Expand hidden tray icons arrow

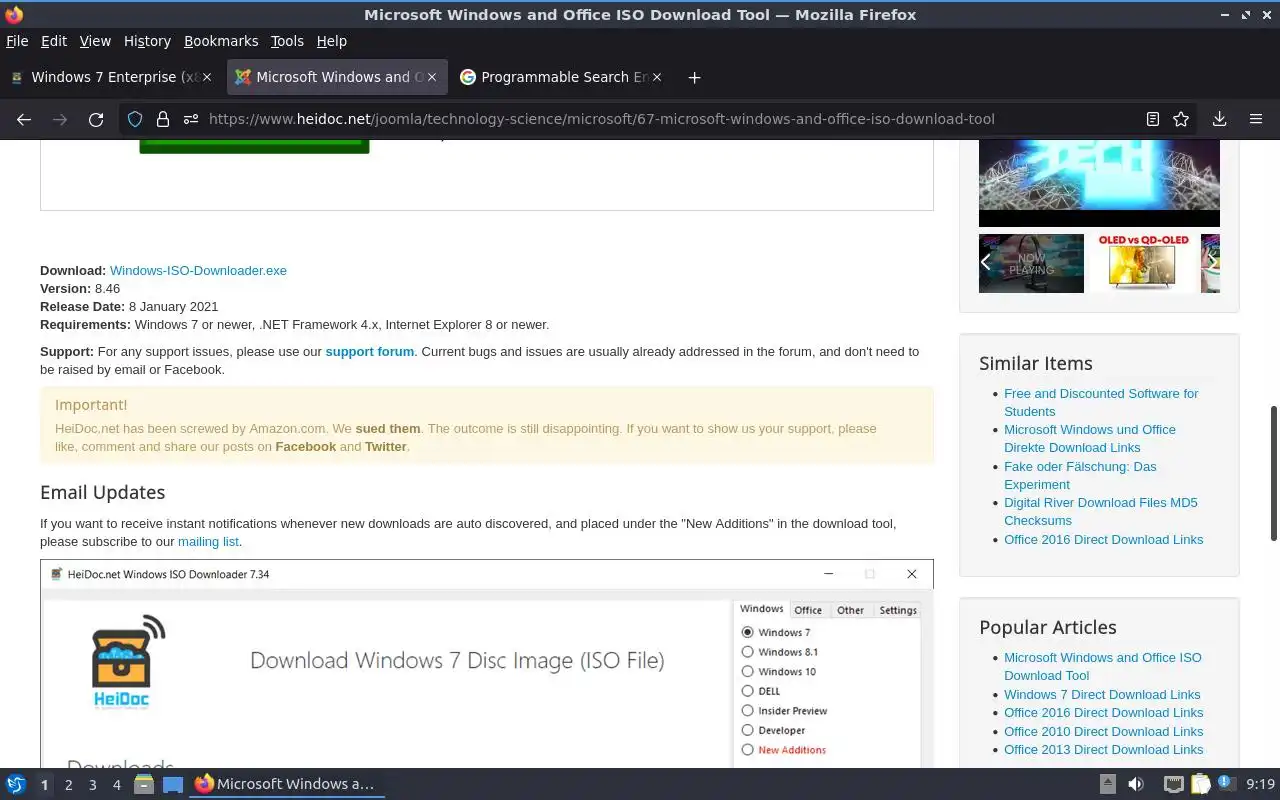pyautogui.click(x=1107, y=784)
